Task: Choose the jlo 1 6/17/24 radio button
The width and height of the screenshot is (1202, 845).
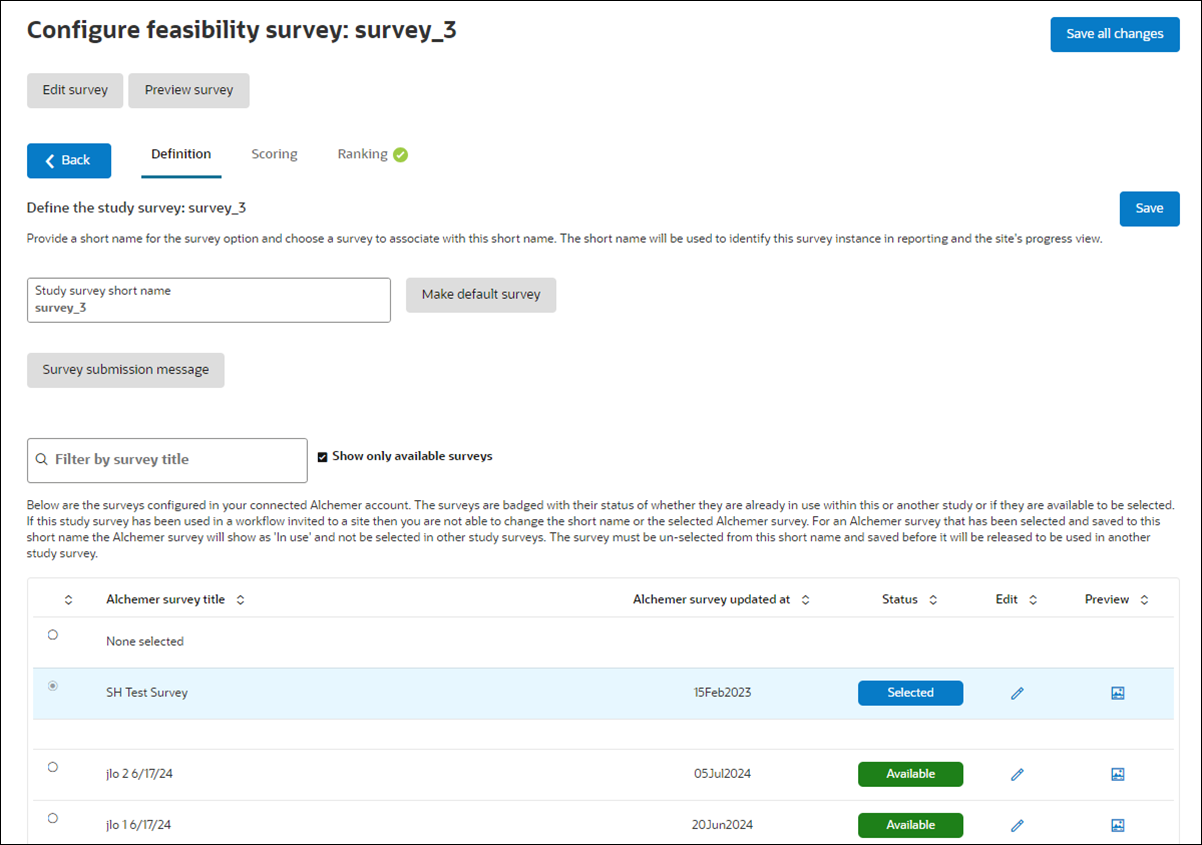Action: click(x=53, y=818)
